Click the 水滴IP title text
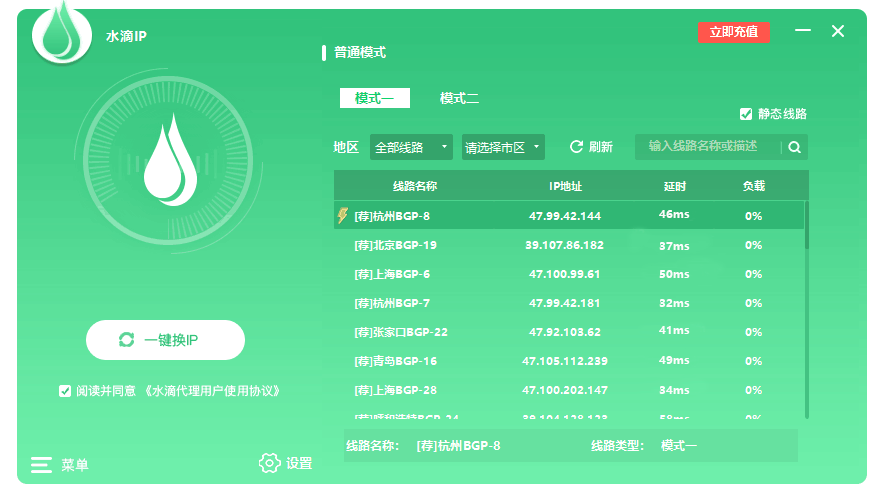 coord(126,36)
